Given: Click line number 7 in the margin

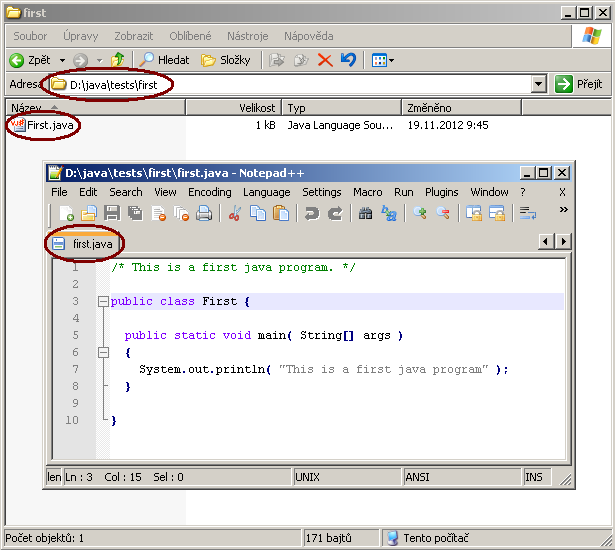Looking at the screenshot, I should point(75,369).
